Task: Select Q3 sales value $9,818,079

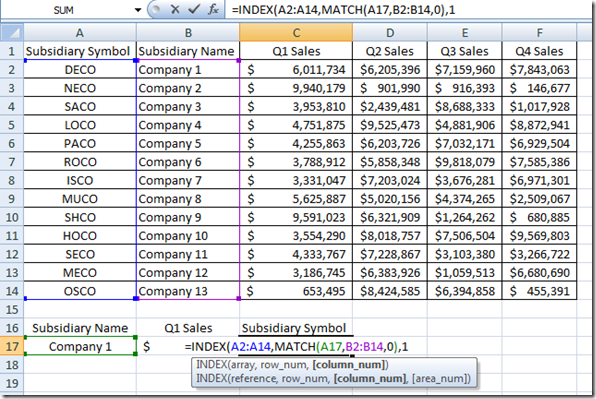Action: pyautogui.click(x=464, y=162)
